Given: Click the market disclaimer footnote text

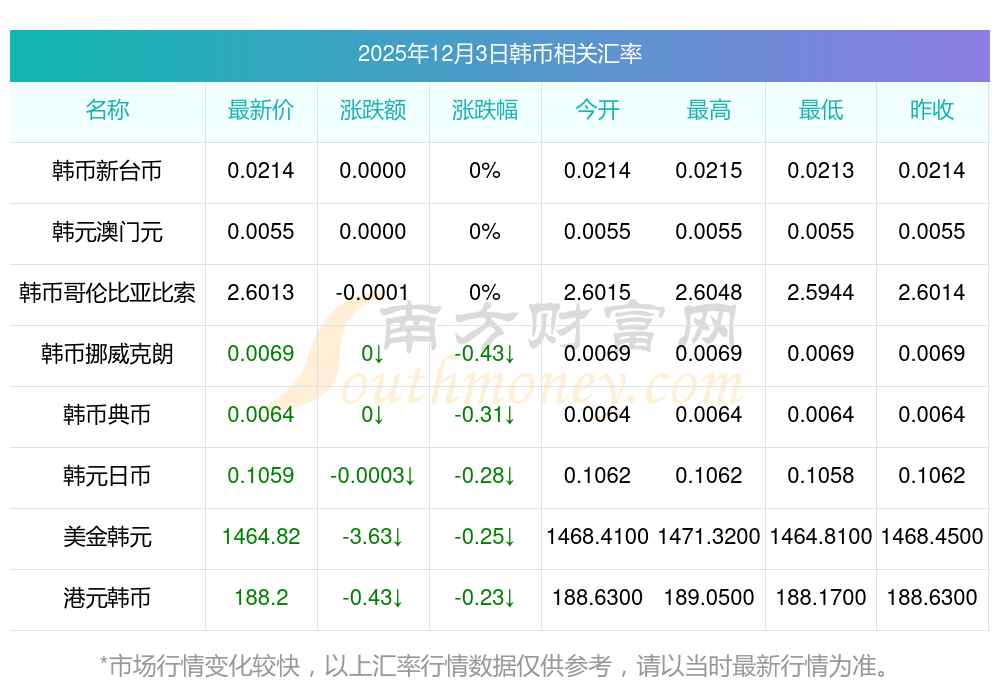Looking at the screenshot, I should click(494, 665).
